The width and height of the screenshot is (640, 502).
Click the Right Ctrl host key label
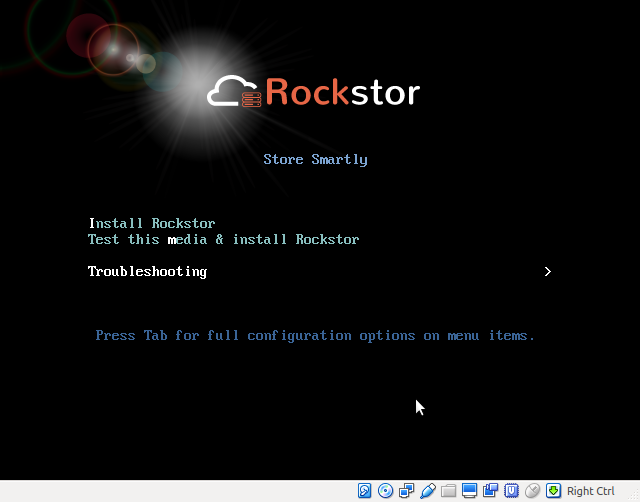coord(591,491)
